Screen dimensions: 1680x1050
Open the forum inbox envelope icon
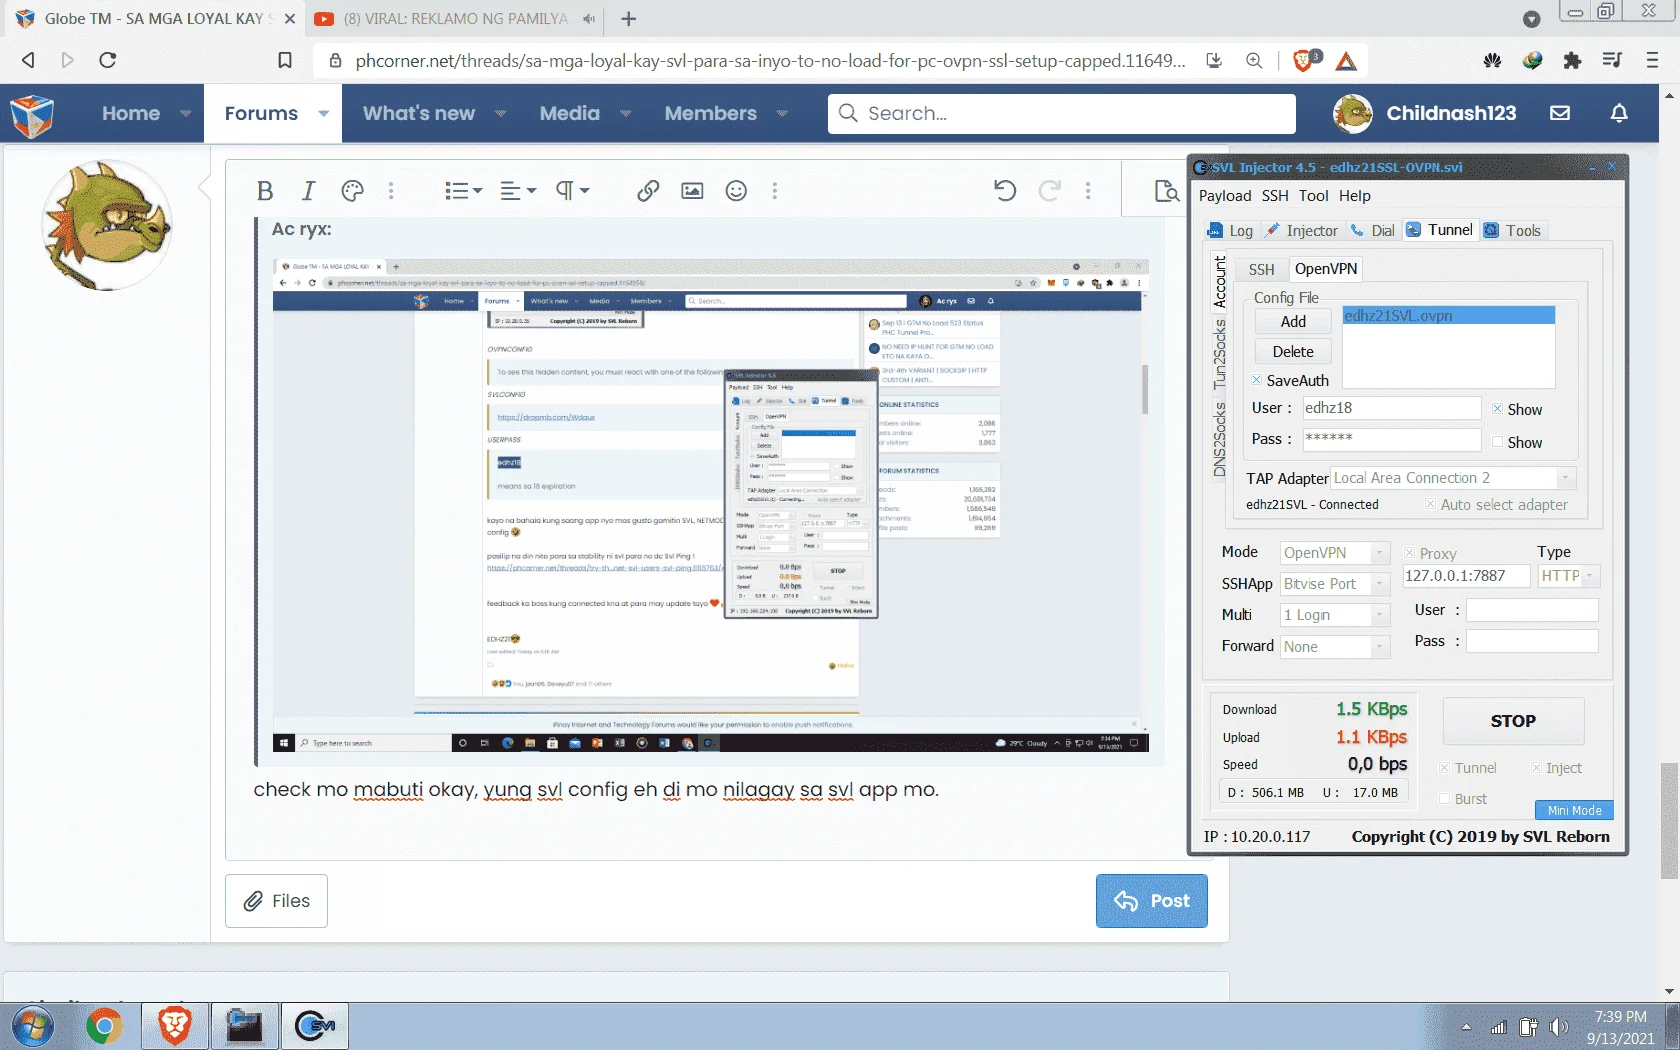click(1560, 113)
